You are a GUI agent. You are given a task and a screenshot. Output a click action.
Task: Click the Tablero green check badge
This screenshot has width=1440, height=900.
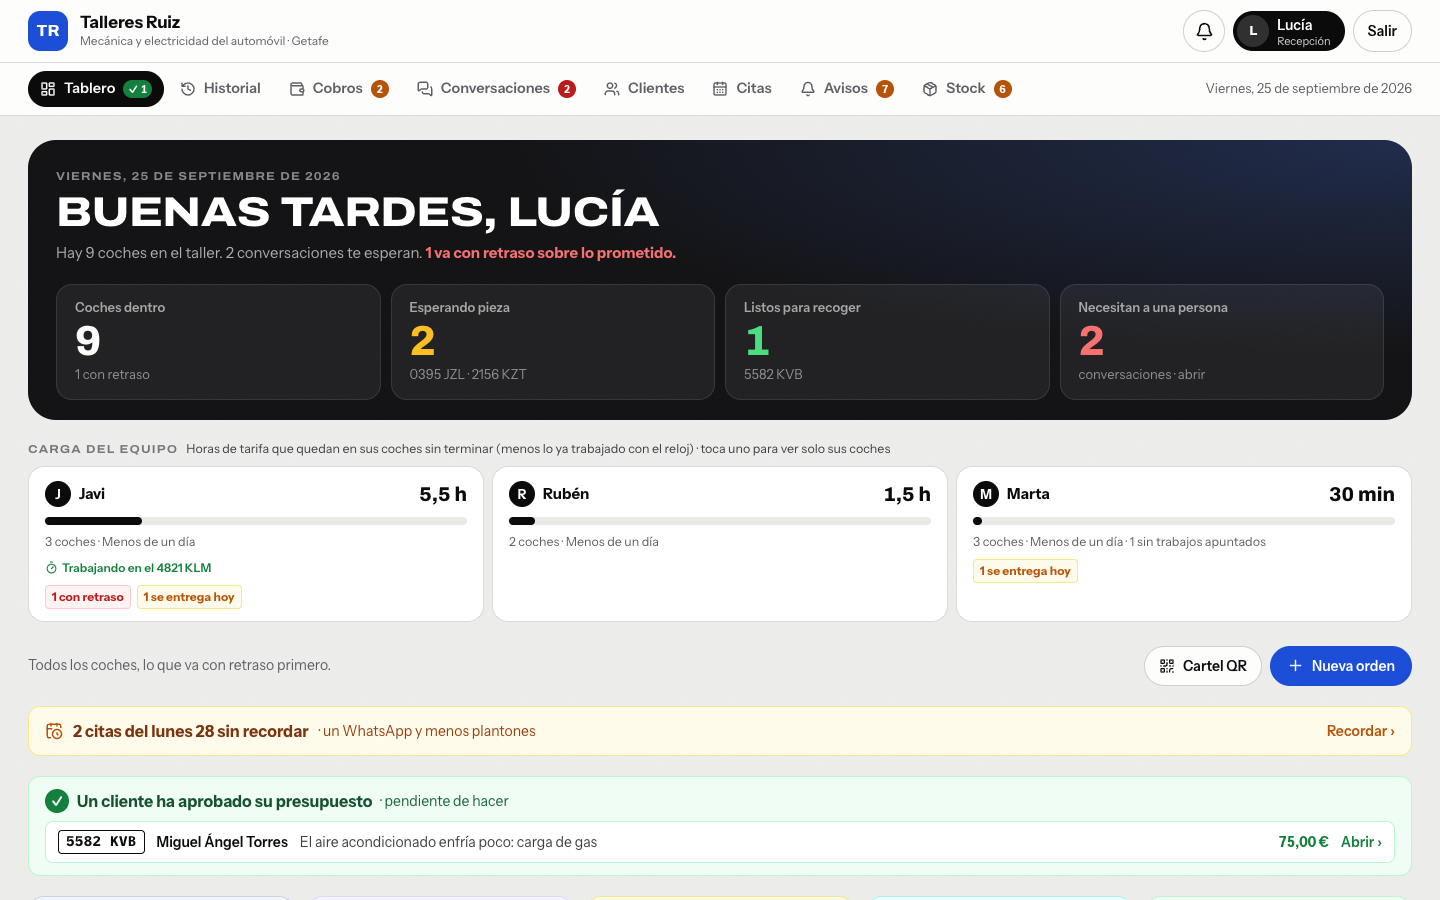(x=138, y=89)
